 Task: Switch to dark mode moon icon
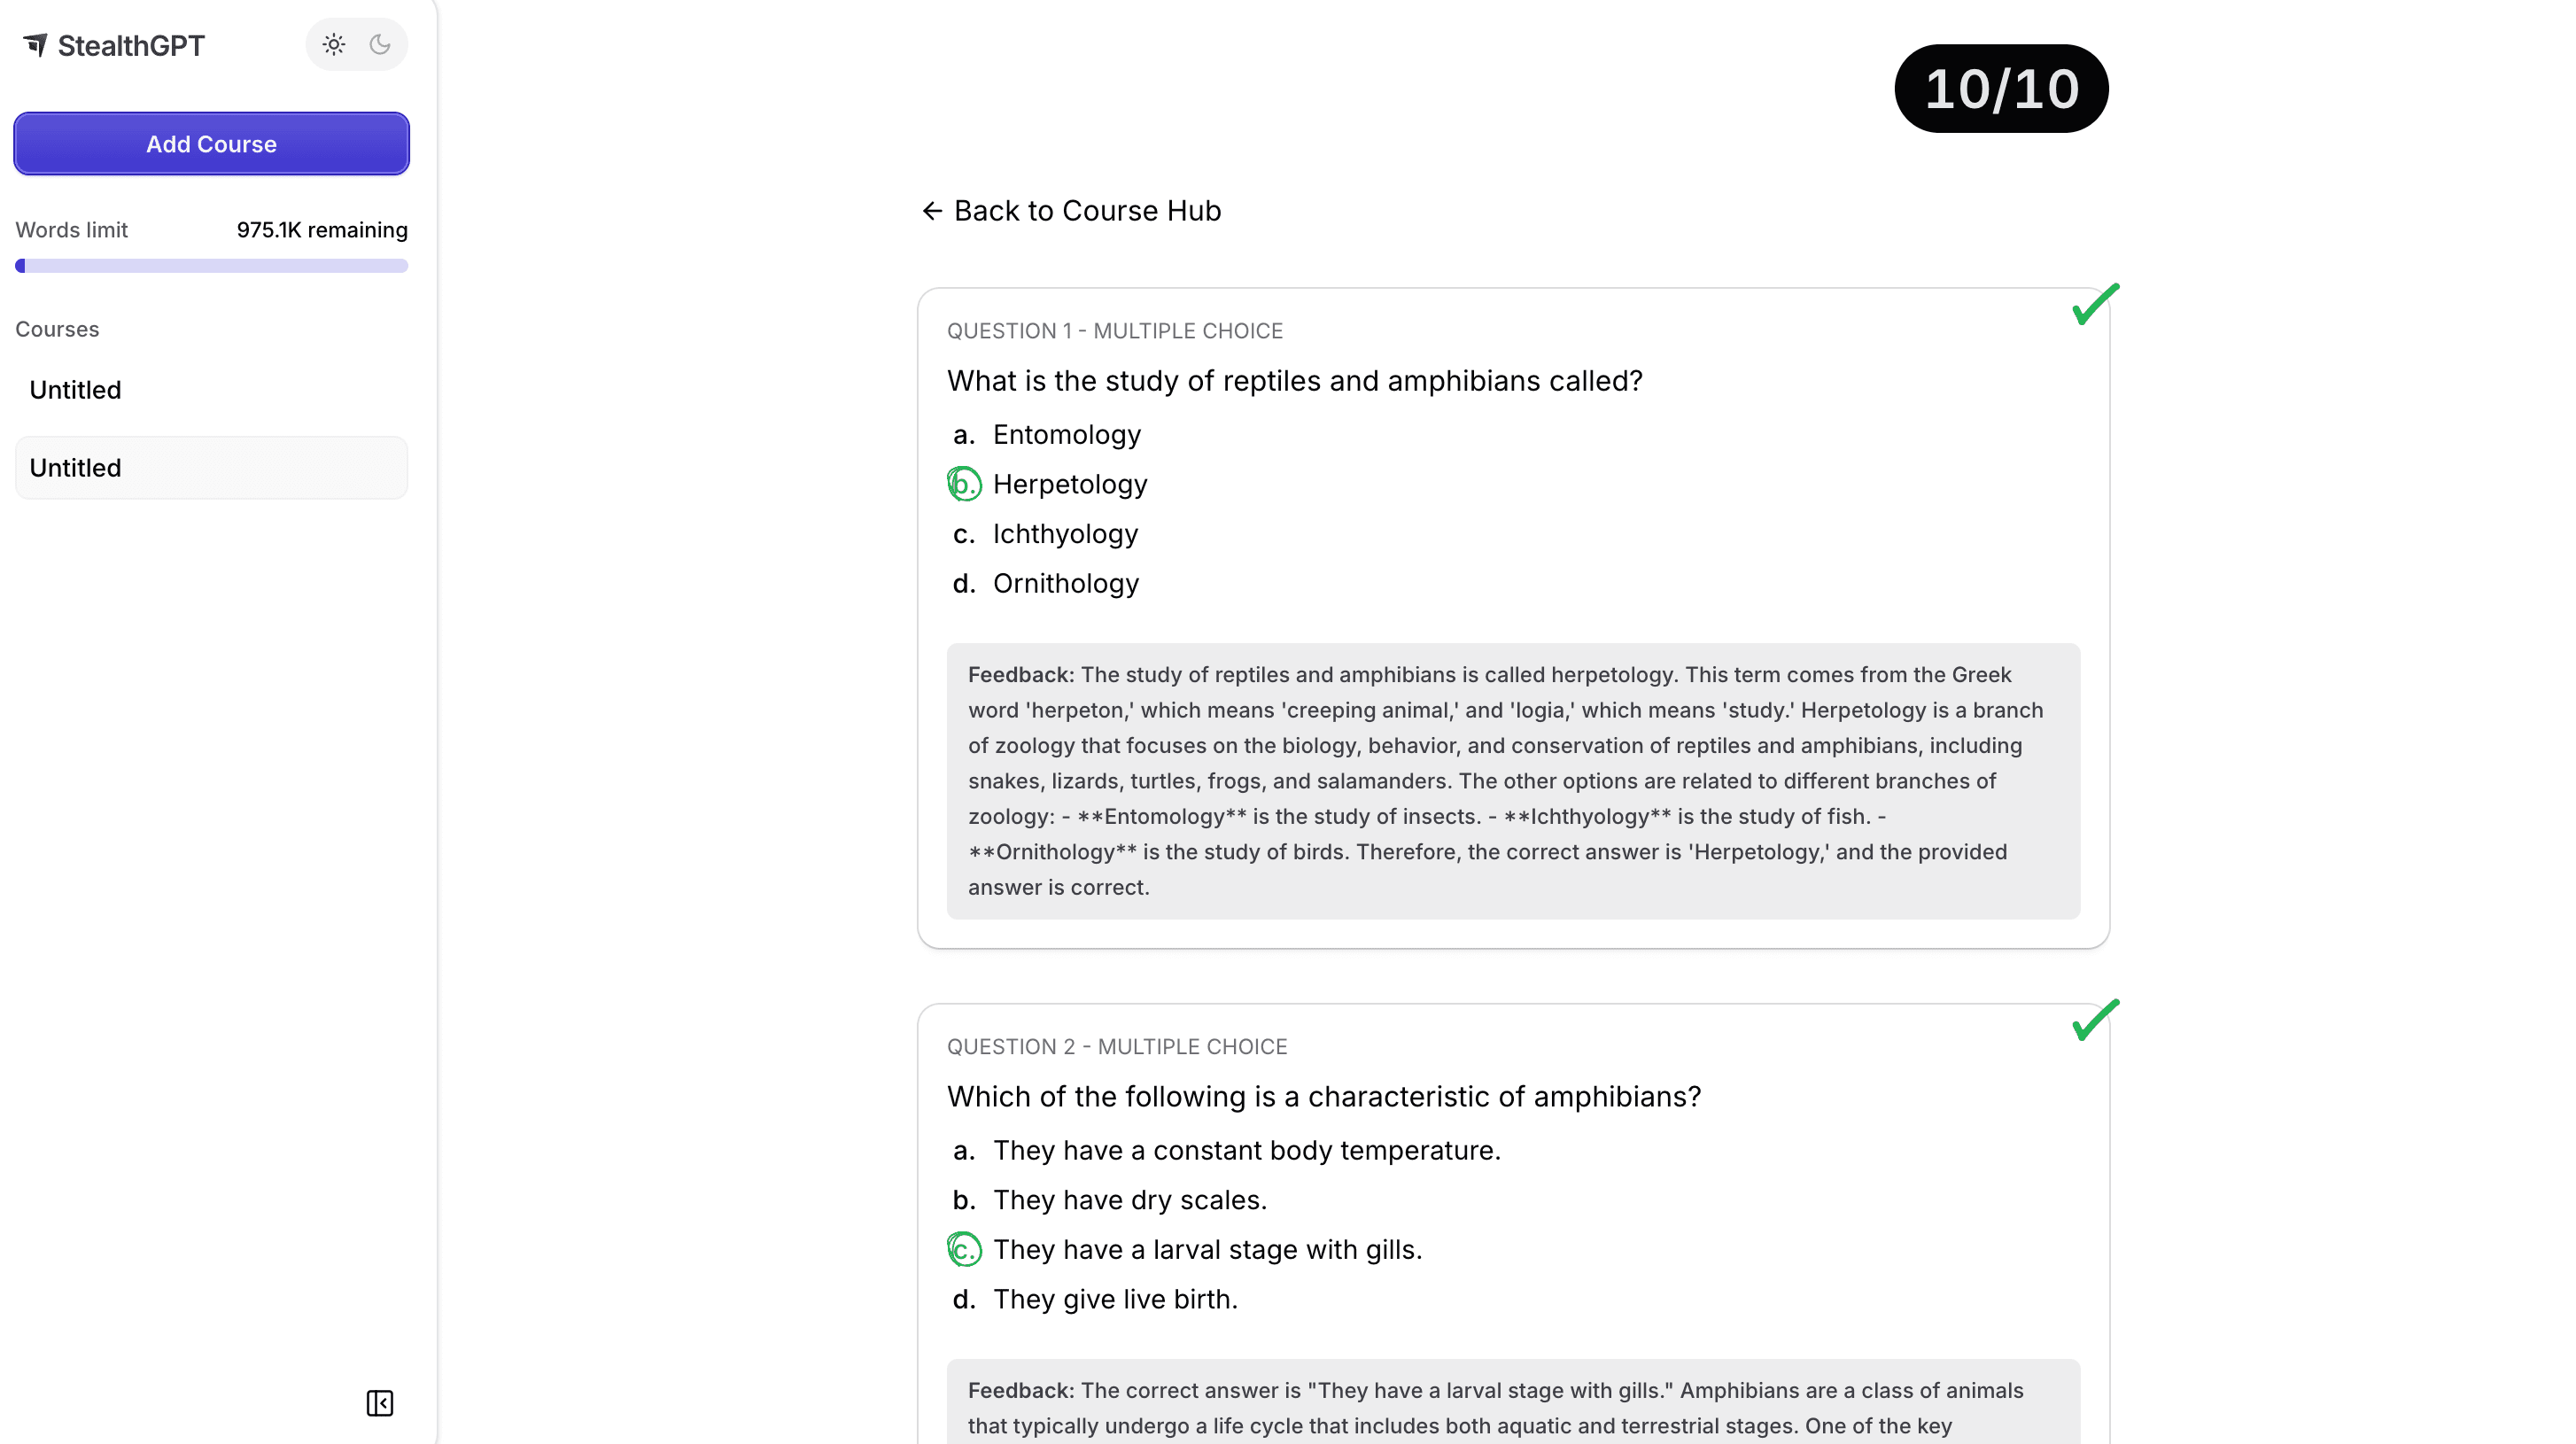click(x=380, y=45)
